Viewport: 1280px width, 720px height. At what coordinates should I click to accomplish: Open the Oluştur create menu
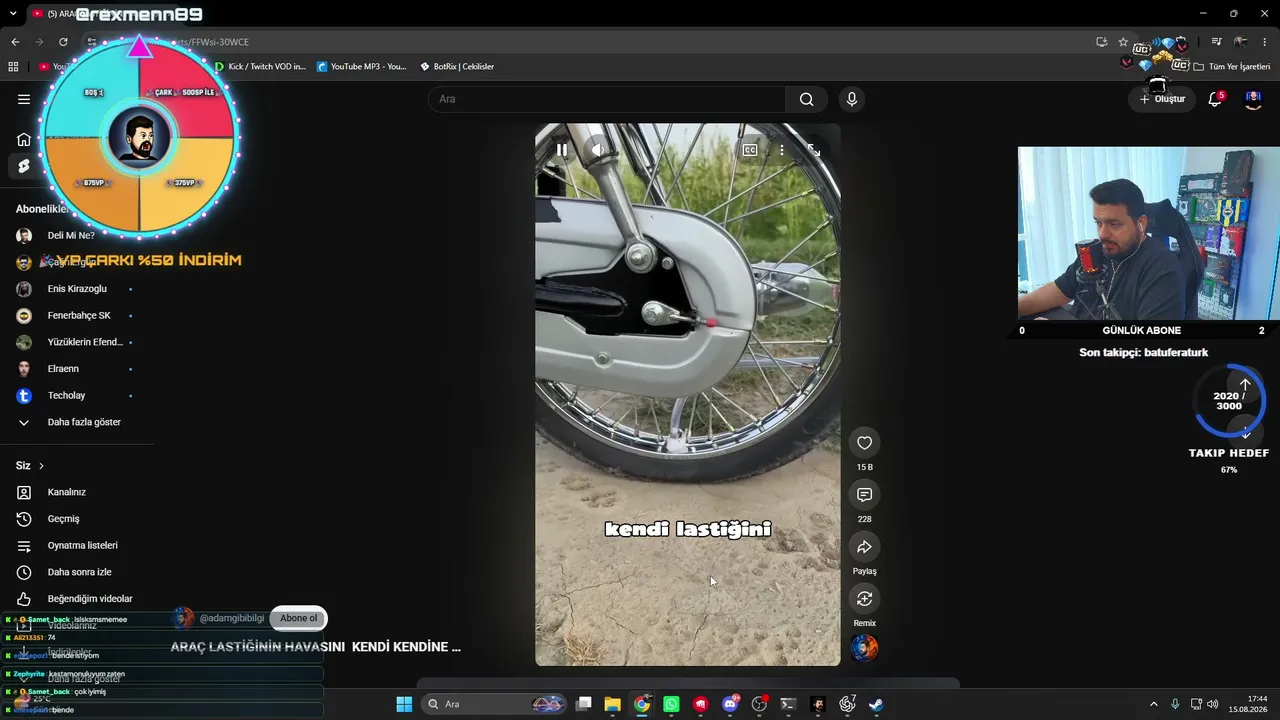pyautogui.click(x=1162, y=99)
